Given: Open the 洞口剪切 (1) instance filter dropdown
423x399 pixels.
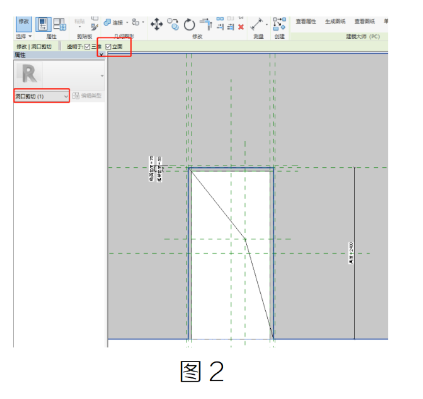Looking at the screenshot, I should point(42,96).
